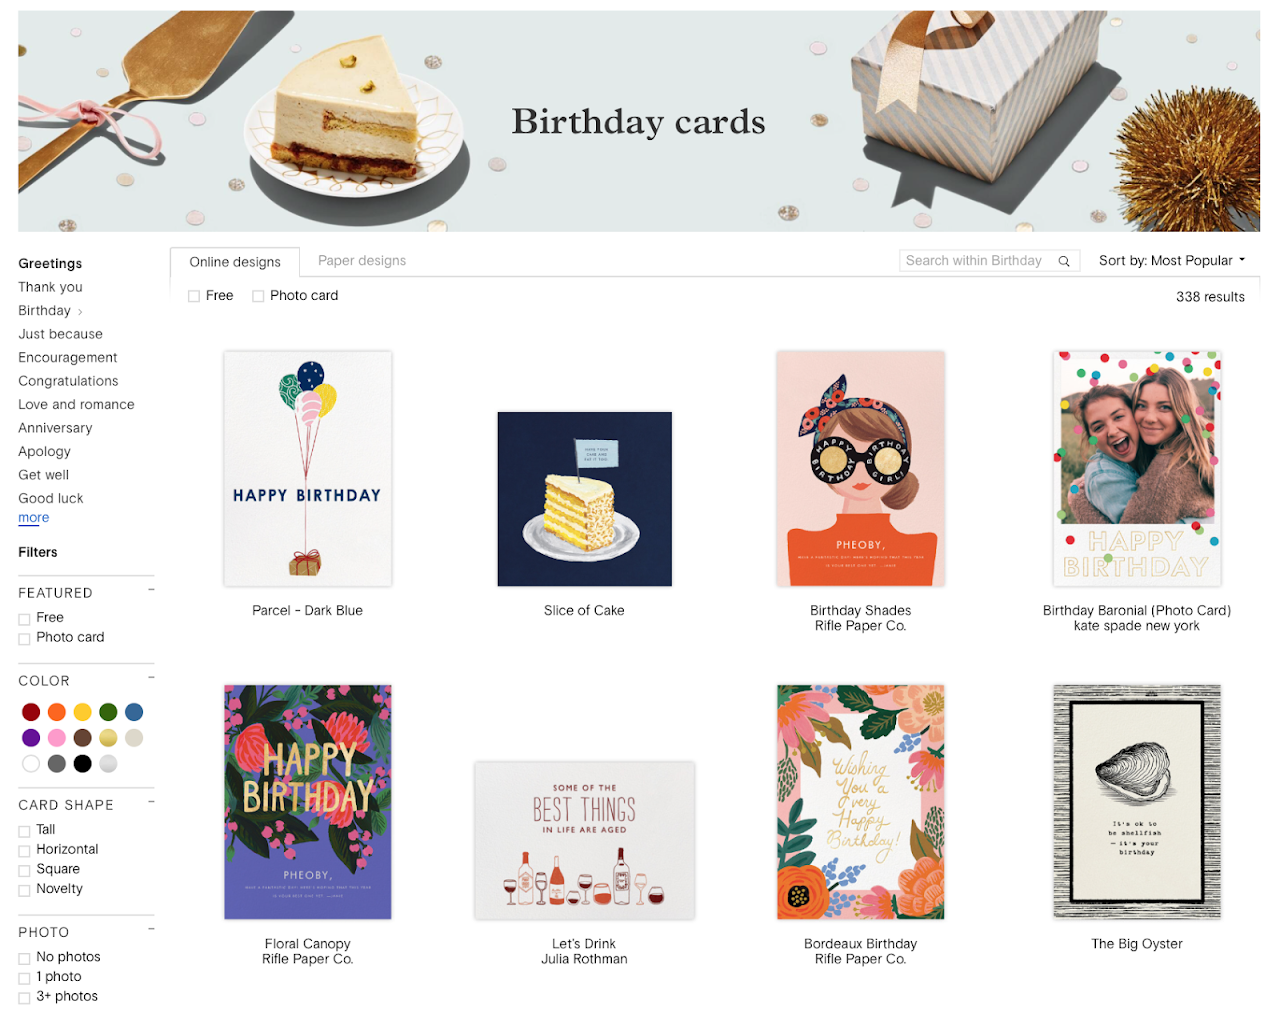Switch to the Paper designs tab

(x=362, y=261)
